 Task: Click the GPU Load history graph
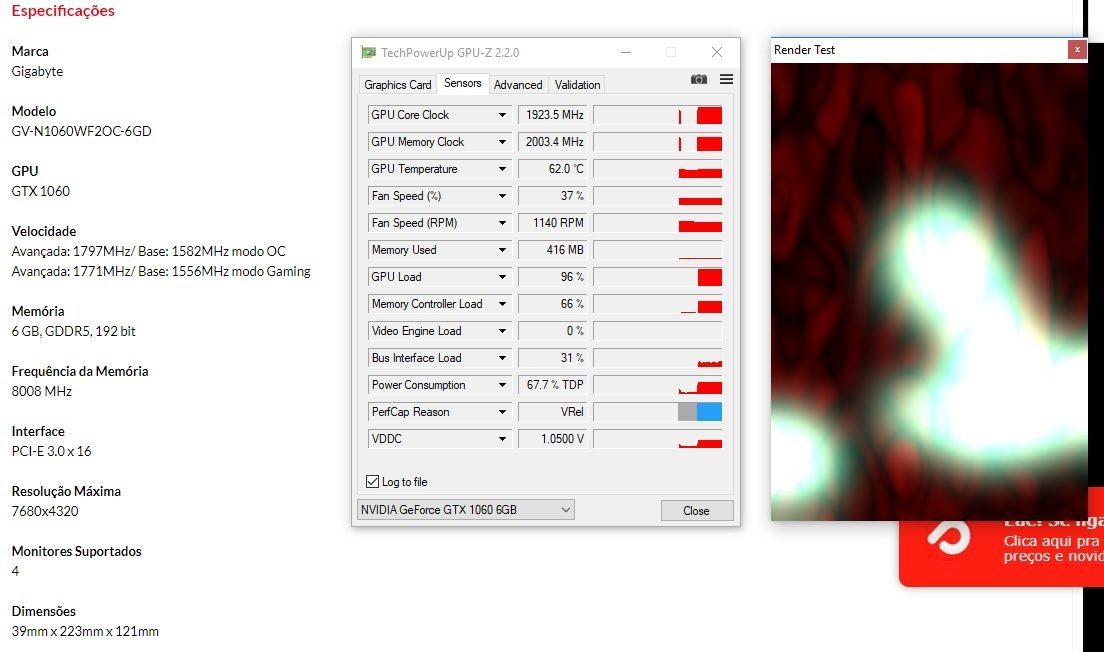(658, 277)
